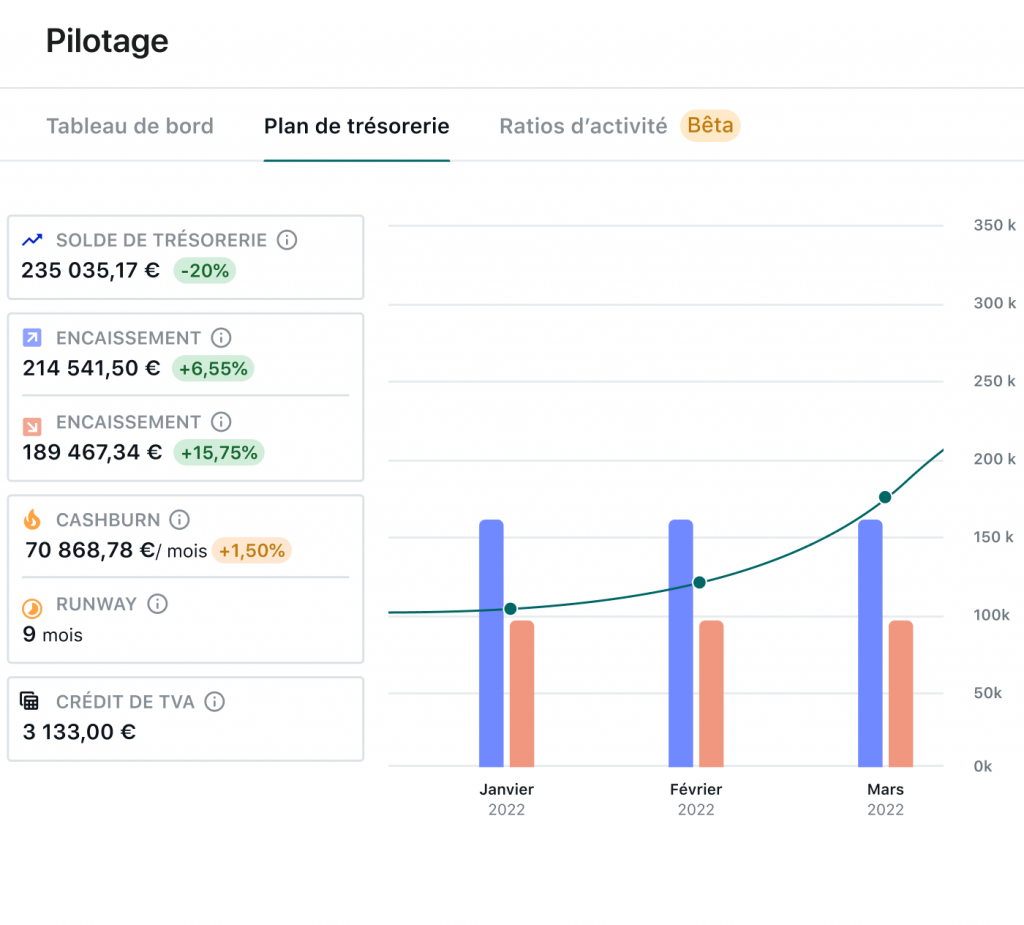Click the Bêta badge

pyautogui.click(x=710, y=125)
